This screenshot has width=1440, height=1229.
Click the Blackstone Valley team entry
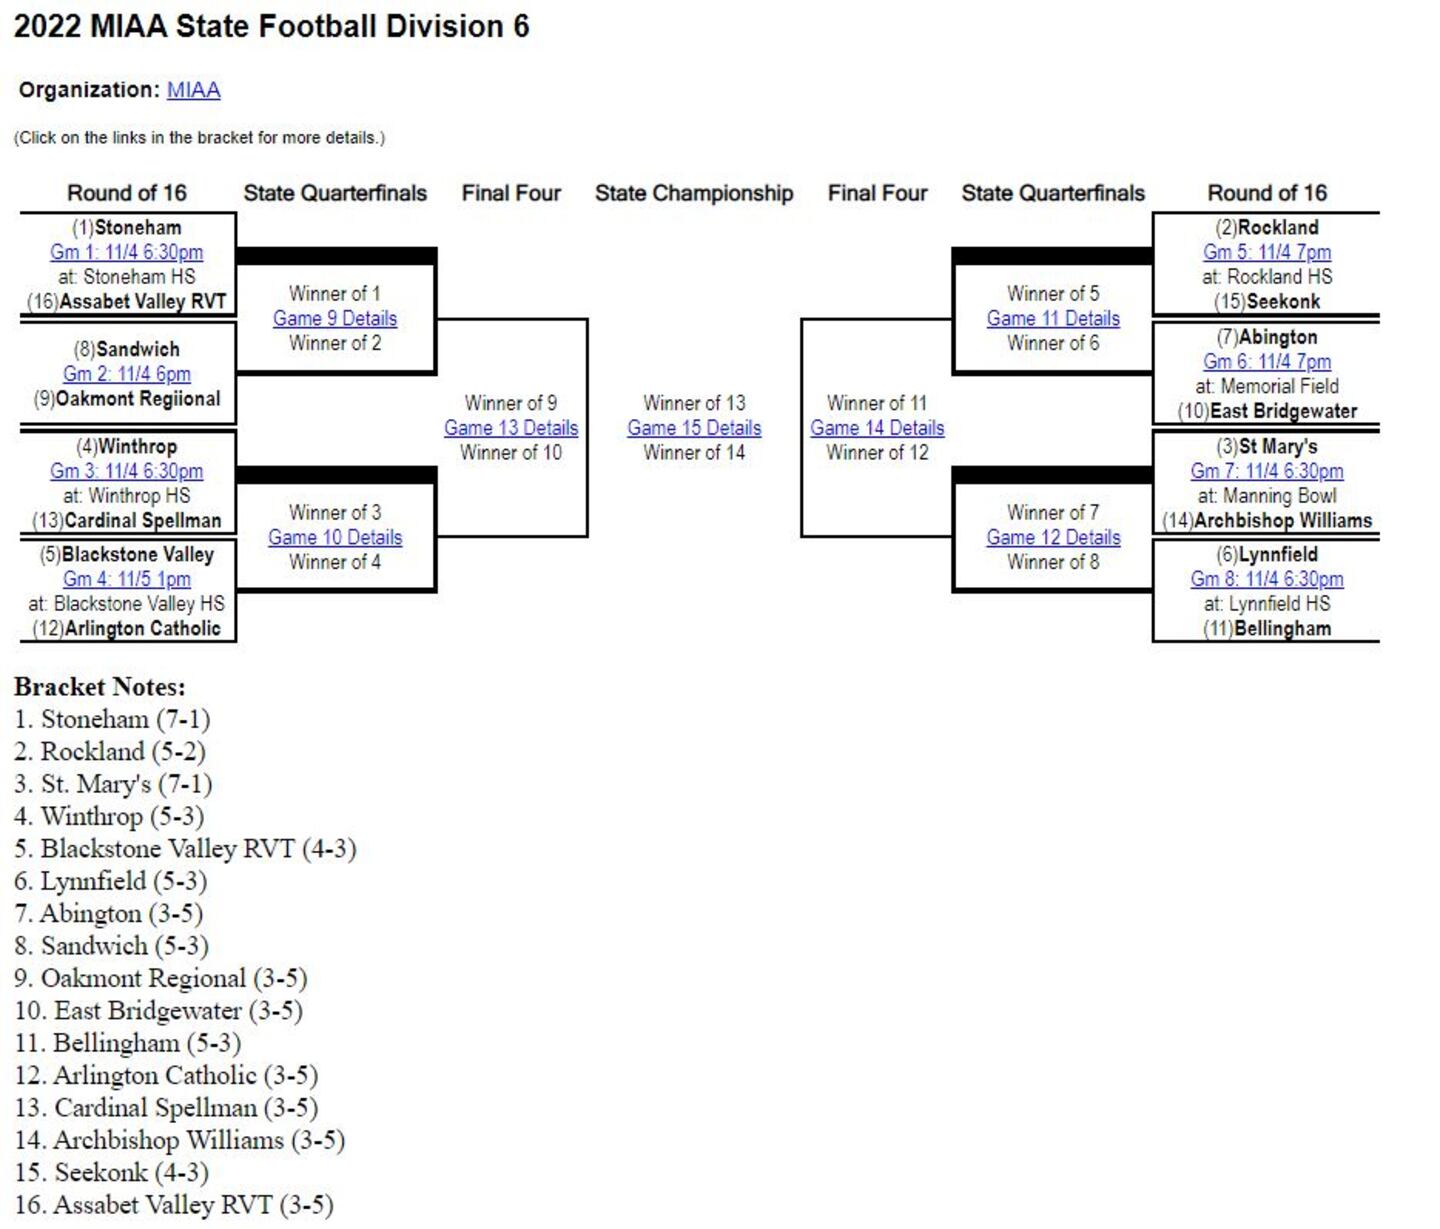click(x=137, y=555)
